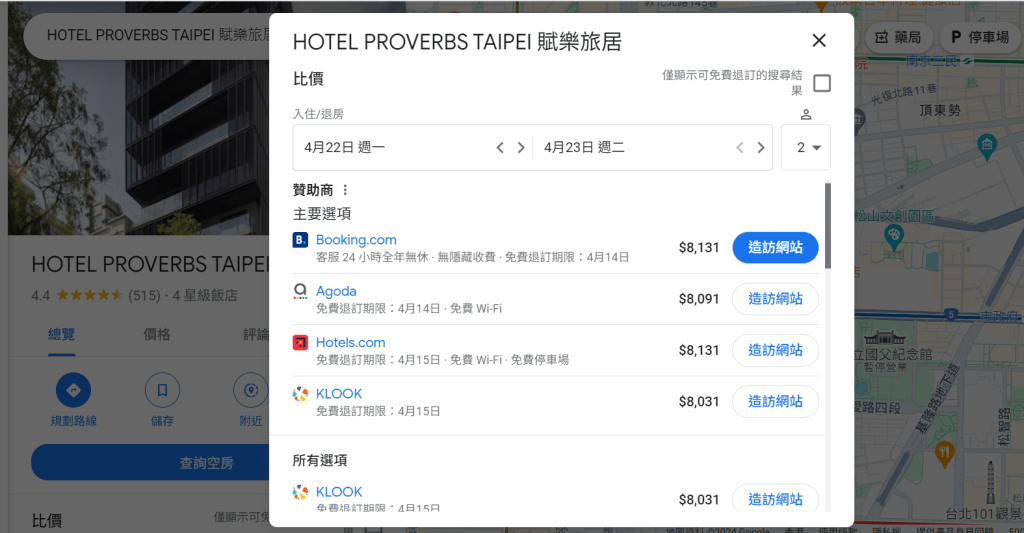Click the Booking.com logo icon
Viewport: 1024px width, 533px height.
click(300, 240)
